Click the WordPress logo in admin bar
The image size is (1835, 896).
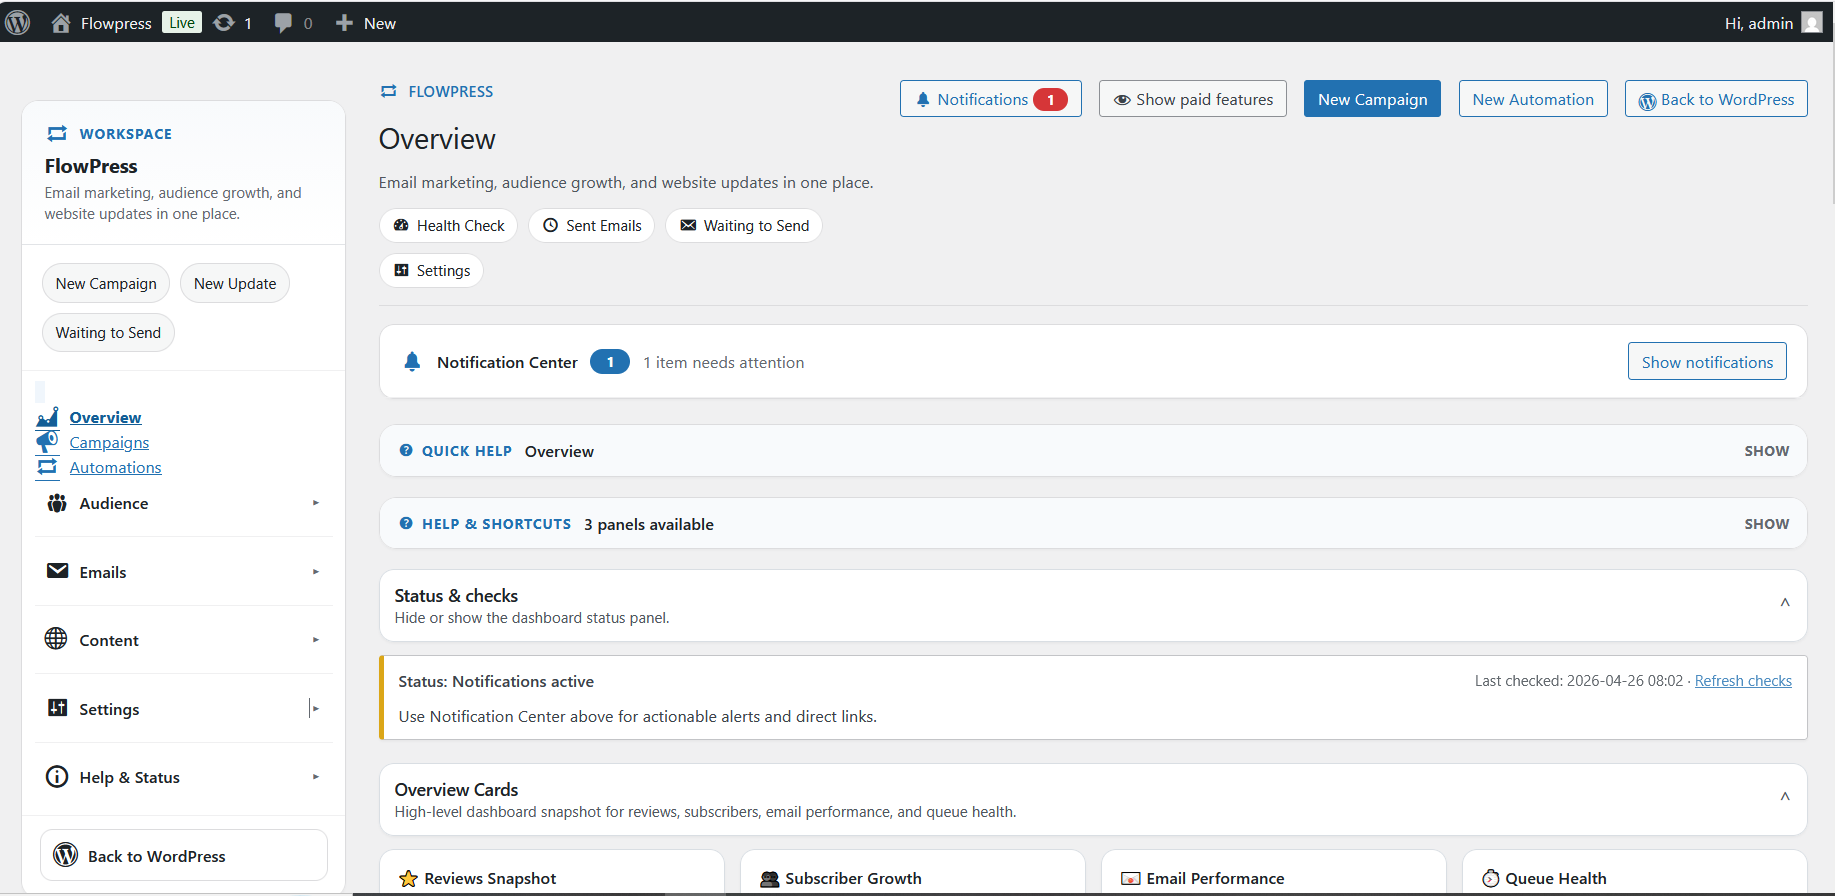coord(18,22)
